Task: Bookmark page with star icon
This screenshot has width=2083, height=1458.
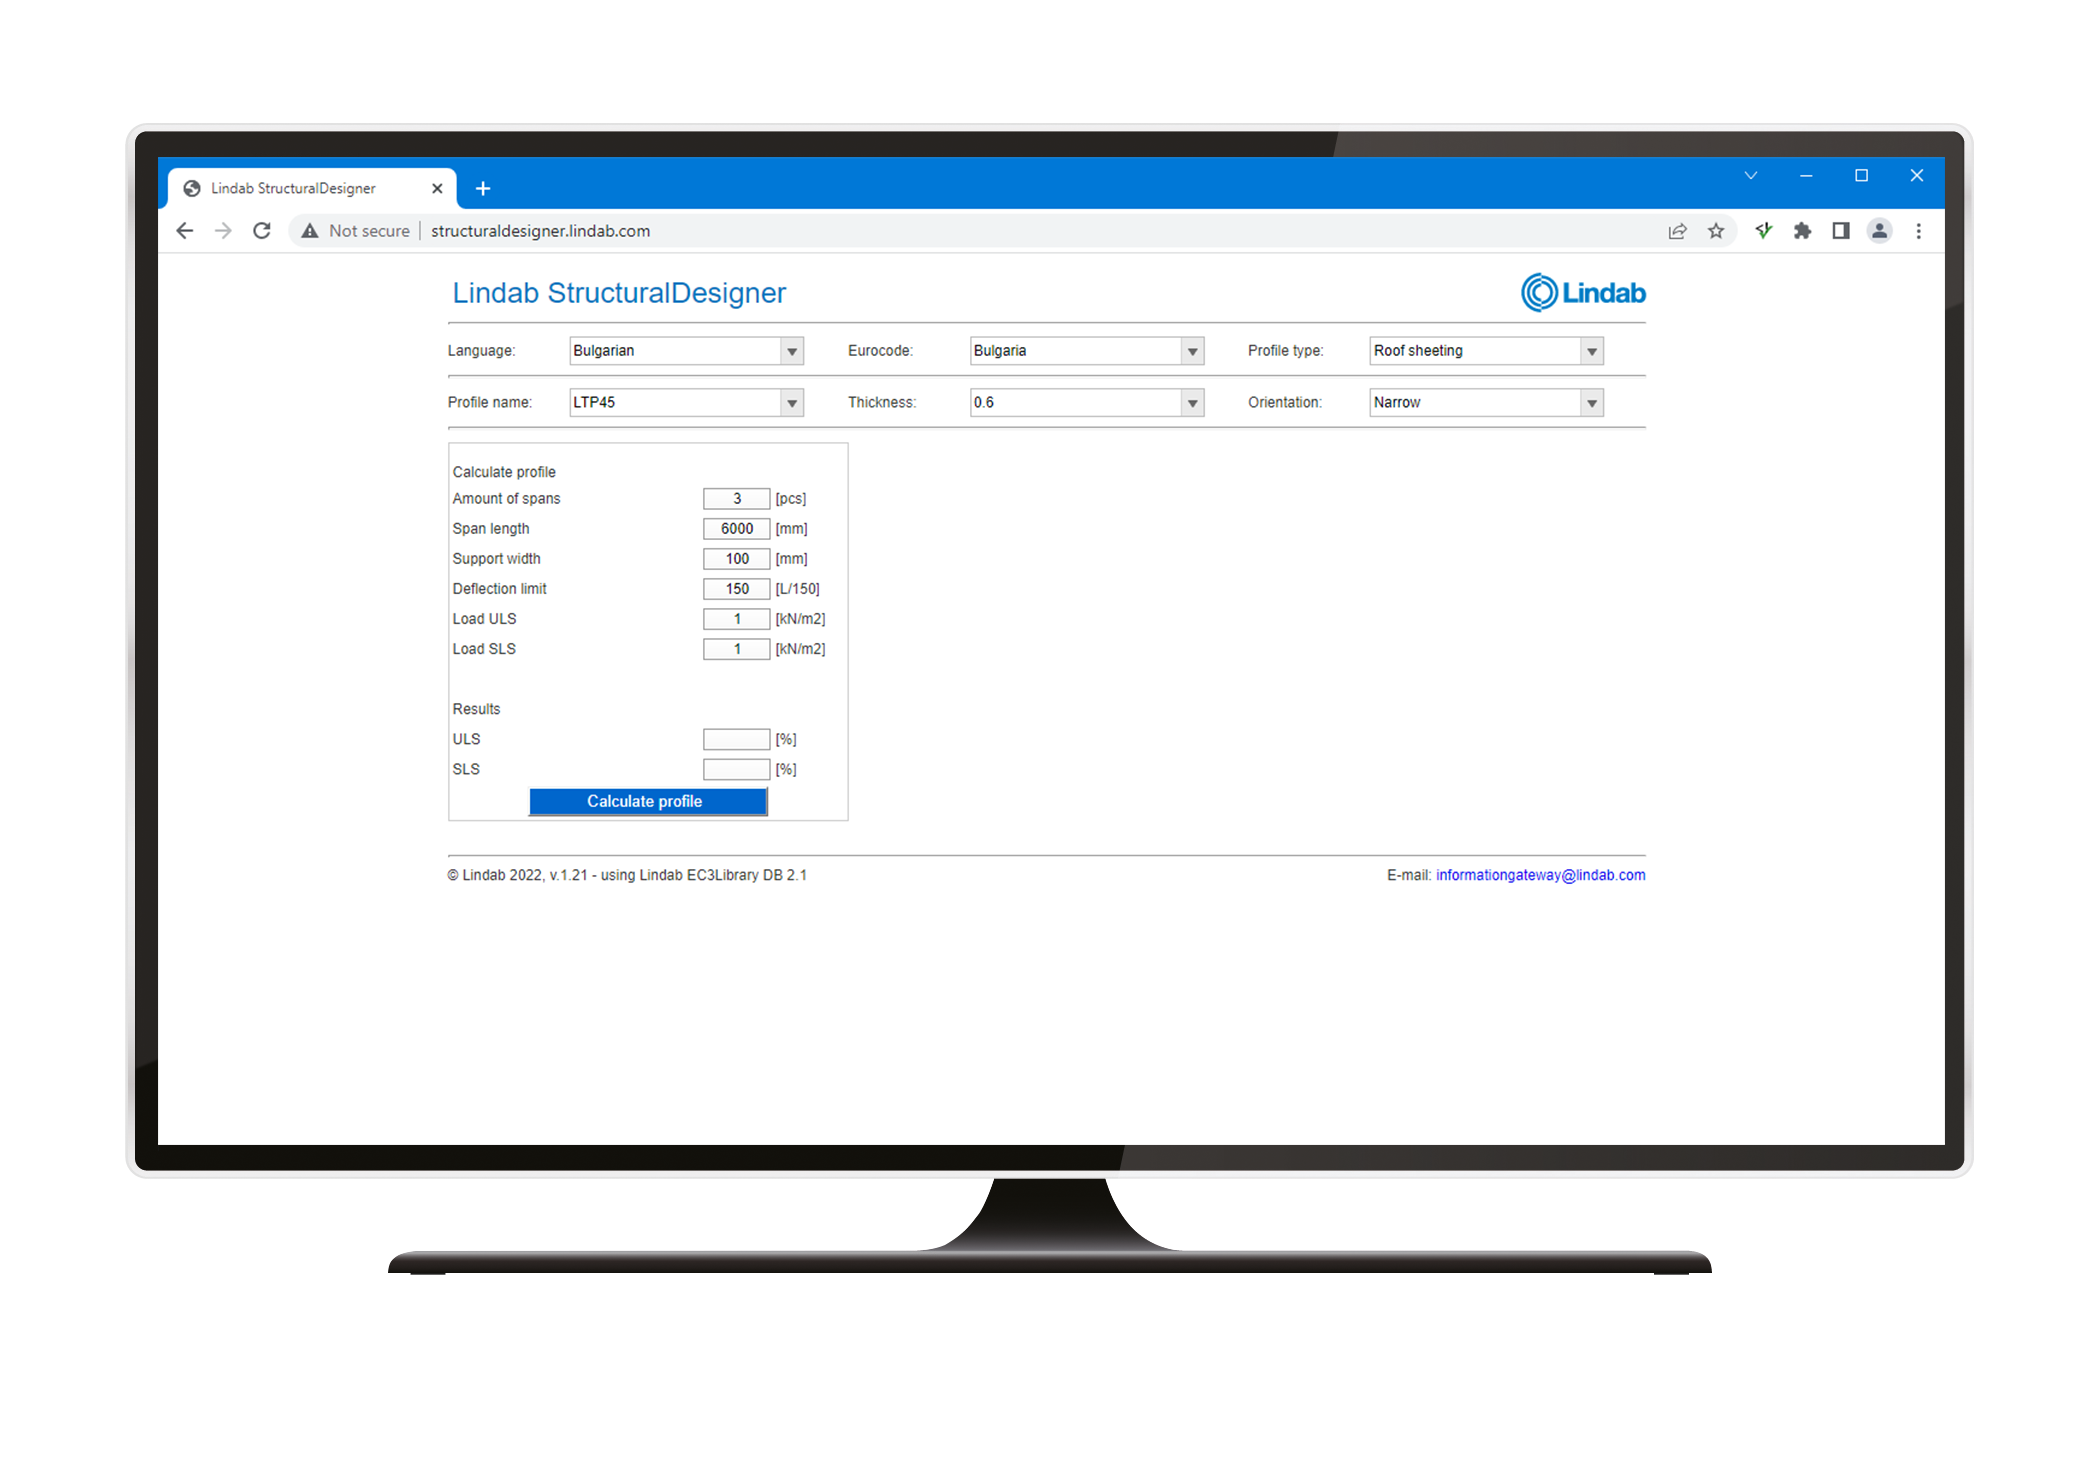Action: click(1716, 231)
